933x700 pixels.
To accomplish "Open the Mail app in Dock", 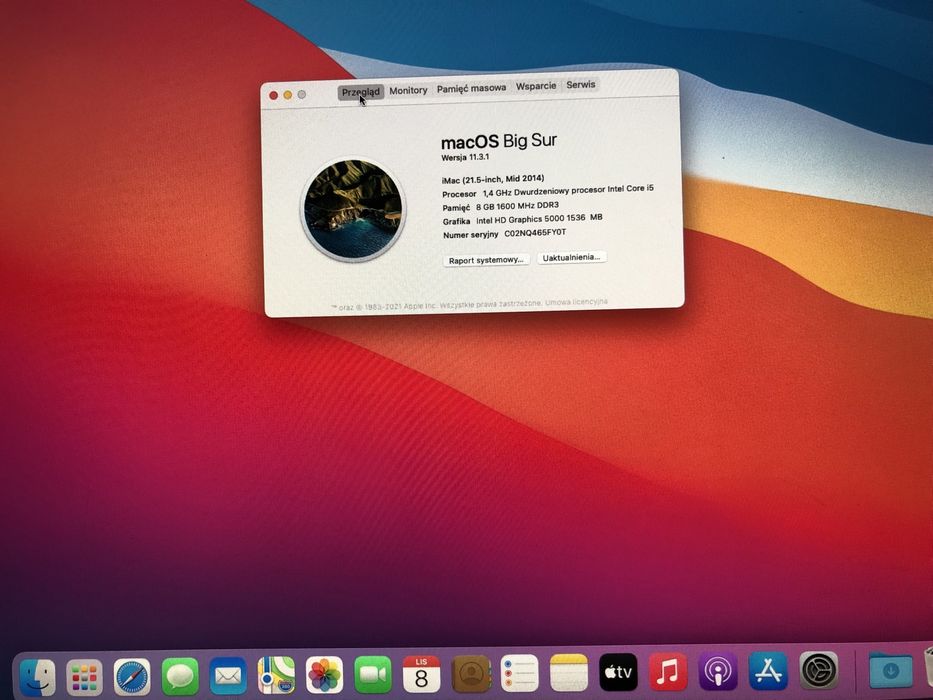I will coord(228,676).
